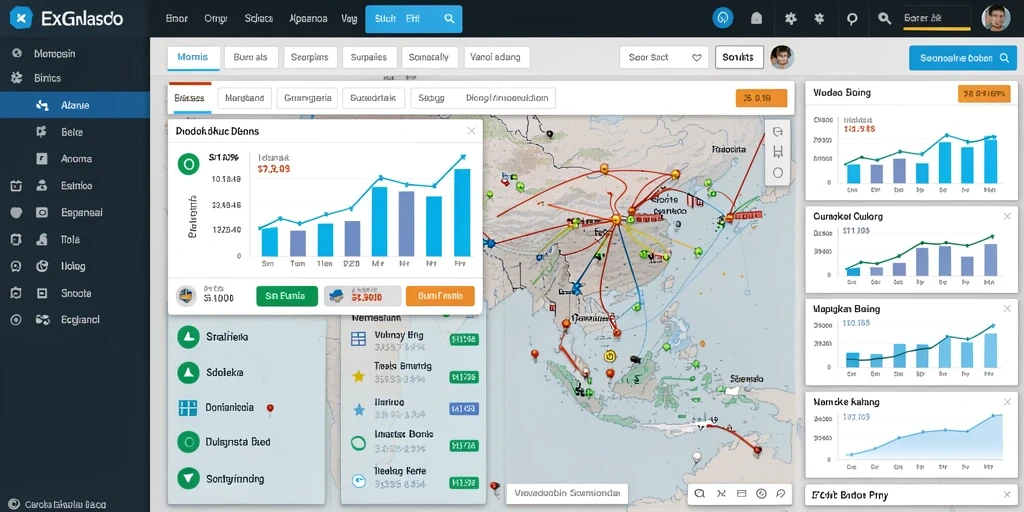Click the heart icon in Seor Sact field
Viewport: 1024px width, 512px height.
tap(696, 57)
